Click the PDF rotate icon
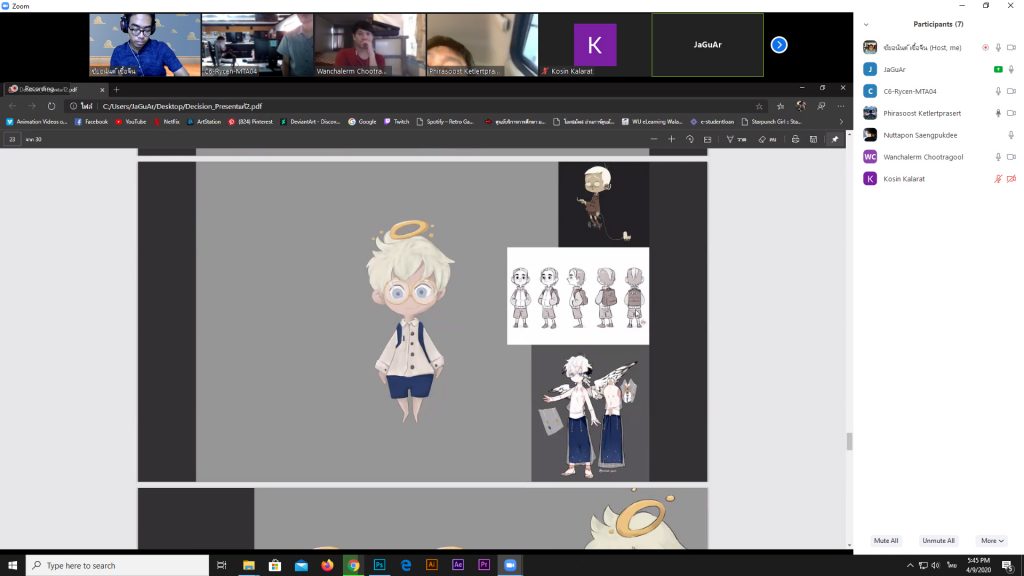This screenshot has width=1024, height=576. click(x=689, y=139)
